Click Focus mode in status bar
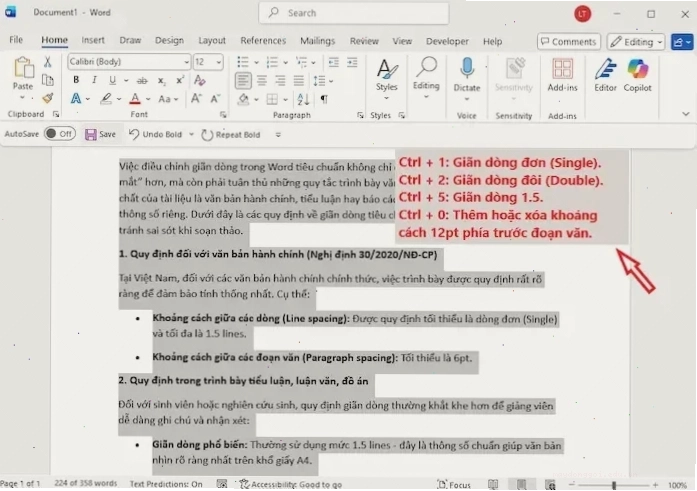The height and width of the screenshot is (491, 697). click(x=454, y=484)
